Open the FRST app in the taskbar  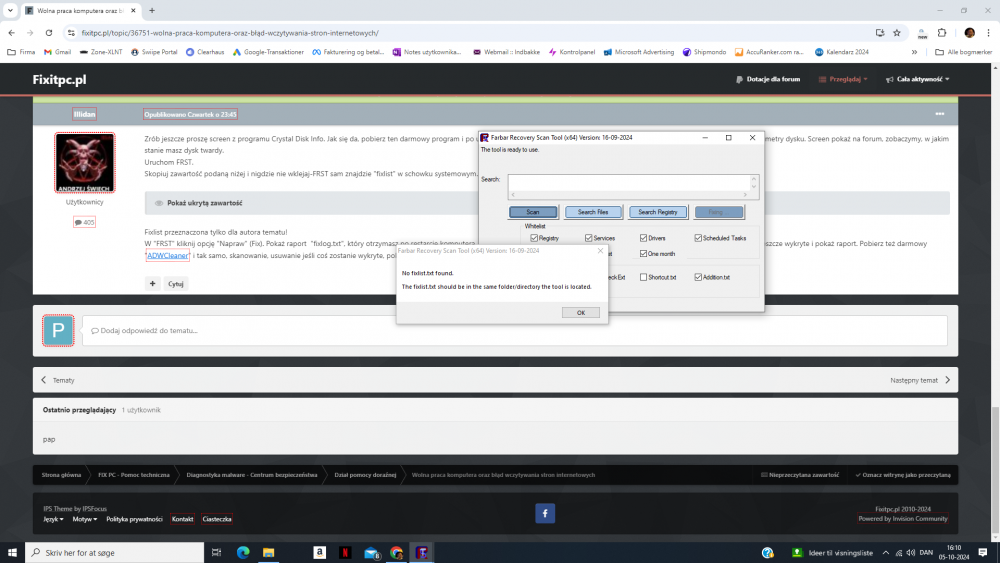(423, 552)
